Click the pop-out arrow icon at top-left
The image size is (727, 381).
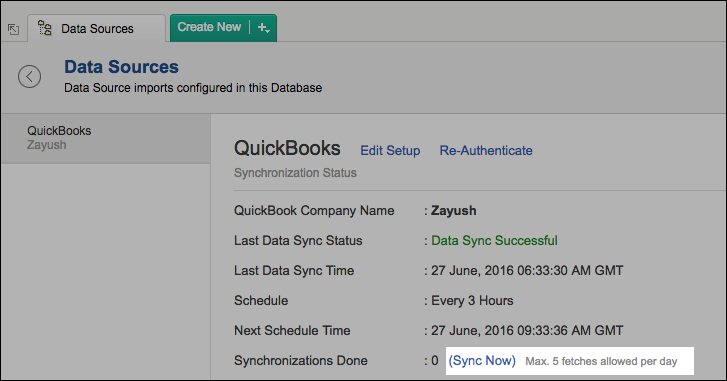(13, 29)
